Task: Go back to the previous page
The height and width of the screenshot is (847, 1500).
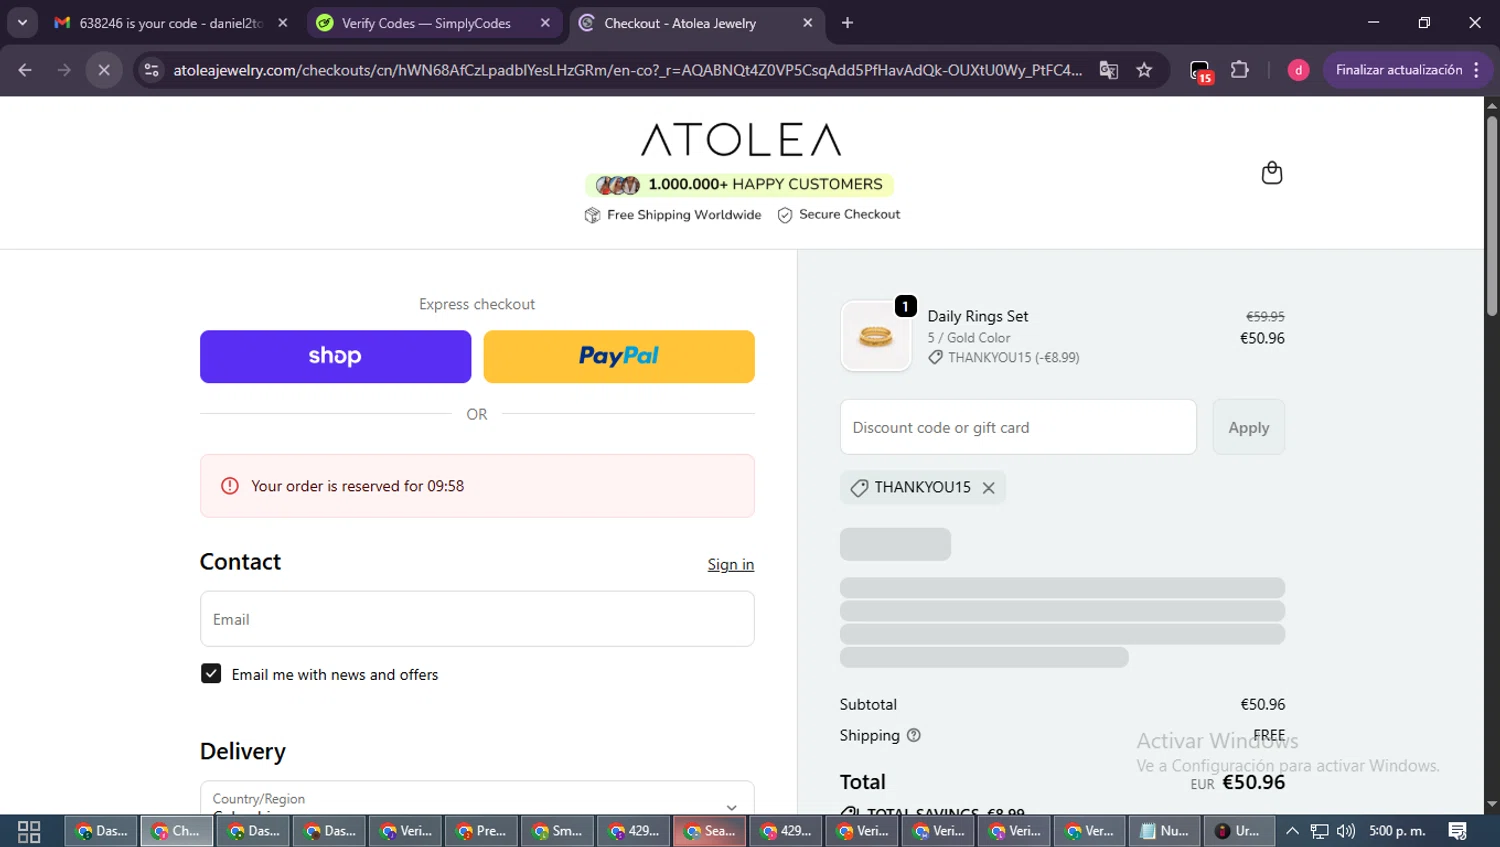Action: click(25, 70)
